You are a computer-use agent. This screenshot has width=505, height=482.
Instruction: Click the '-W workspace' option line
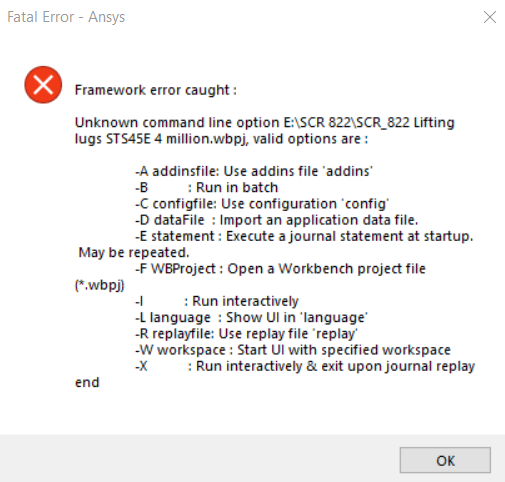[293, 350]
